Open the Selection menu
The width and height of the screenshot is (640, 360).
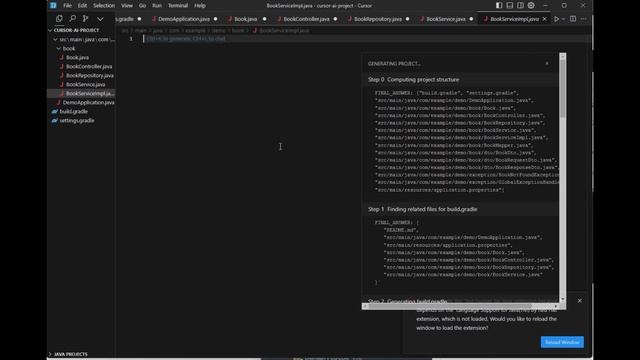click(x=104, y=6)
